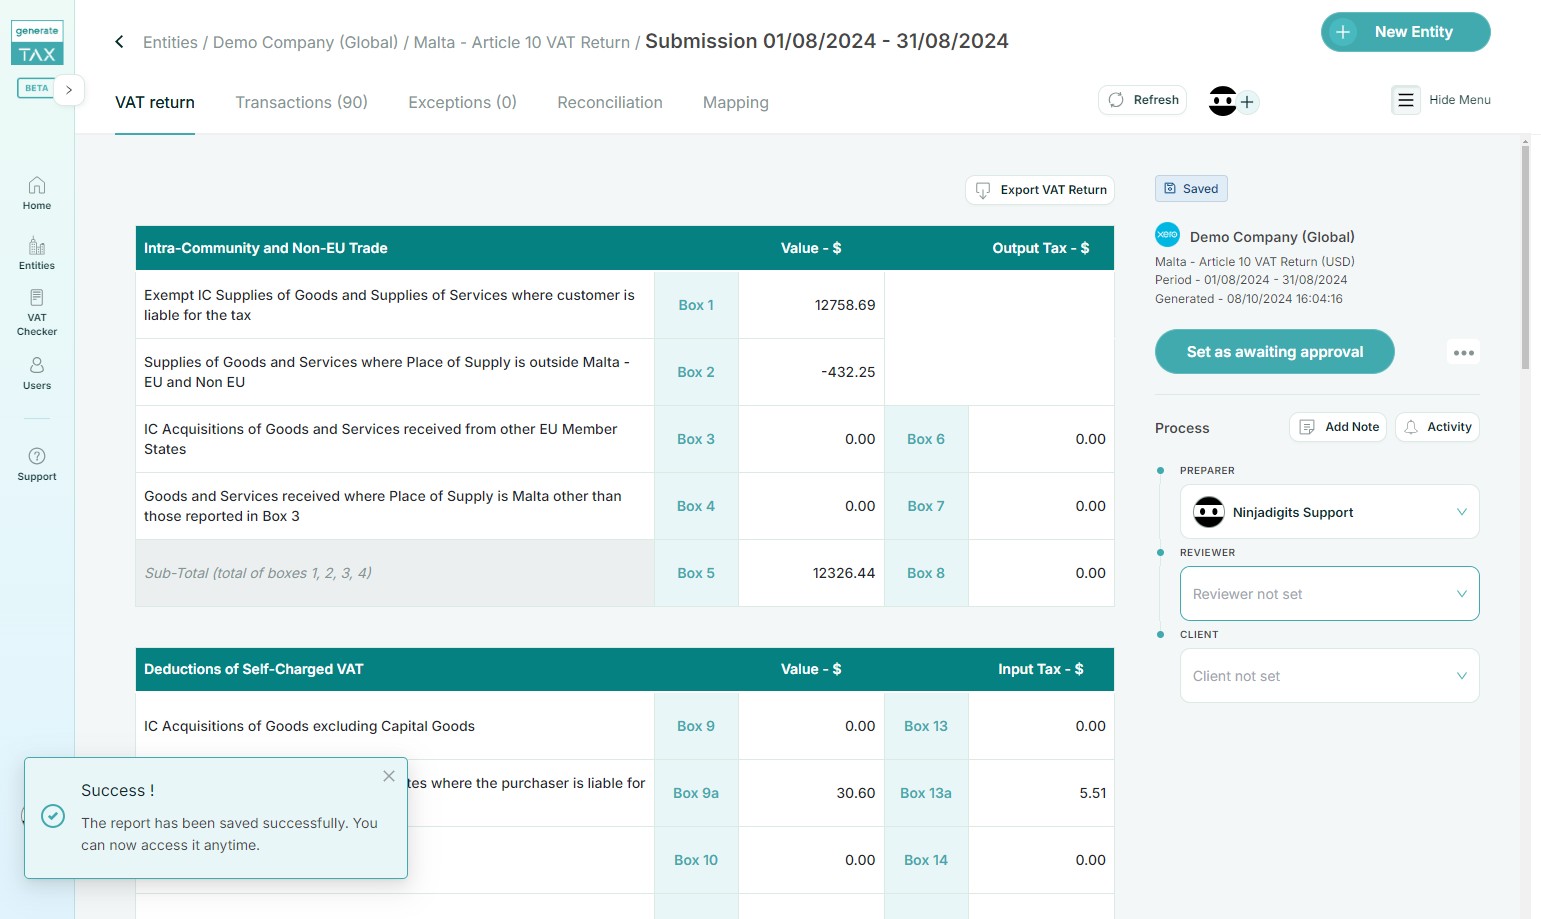Open the three-dots more options menu
This screenshot has height=919, width=1541.
click(x=1463, y=352)
